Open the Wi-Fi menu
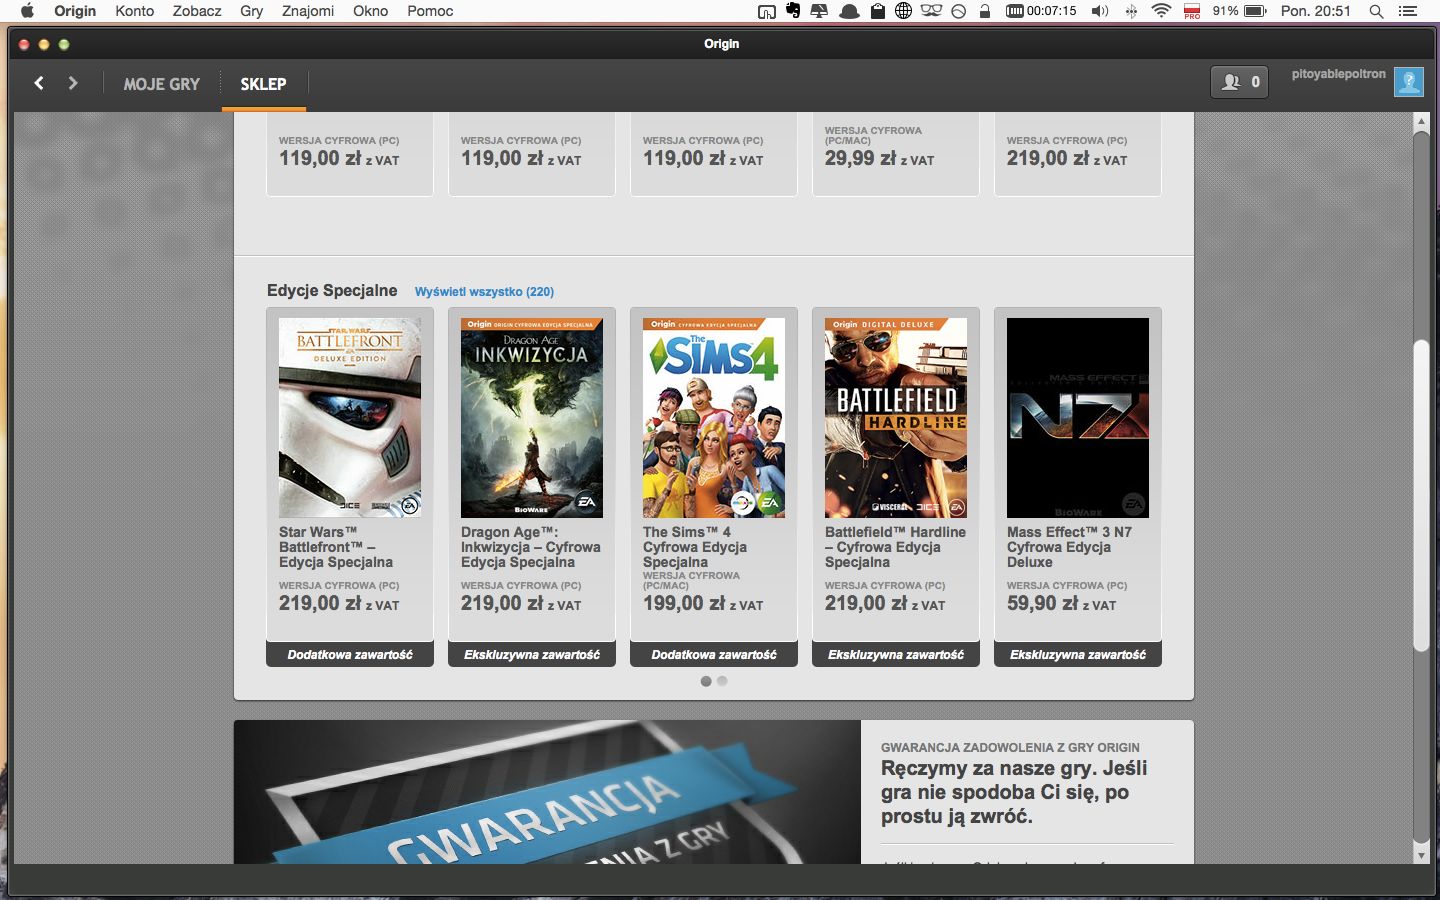Viewport: 1440px width, 900px height. click(1161, 11)
